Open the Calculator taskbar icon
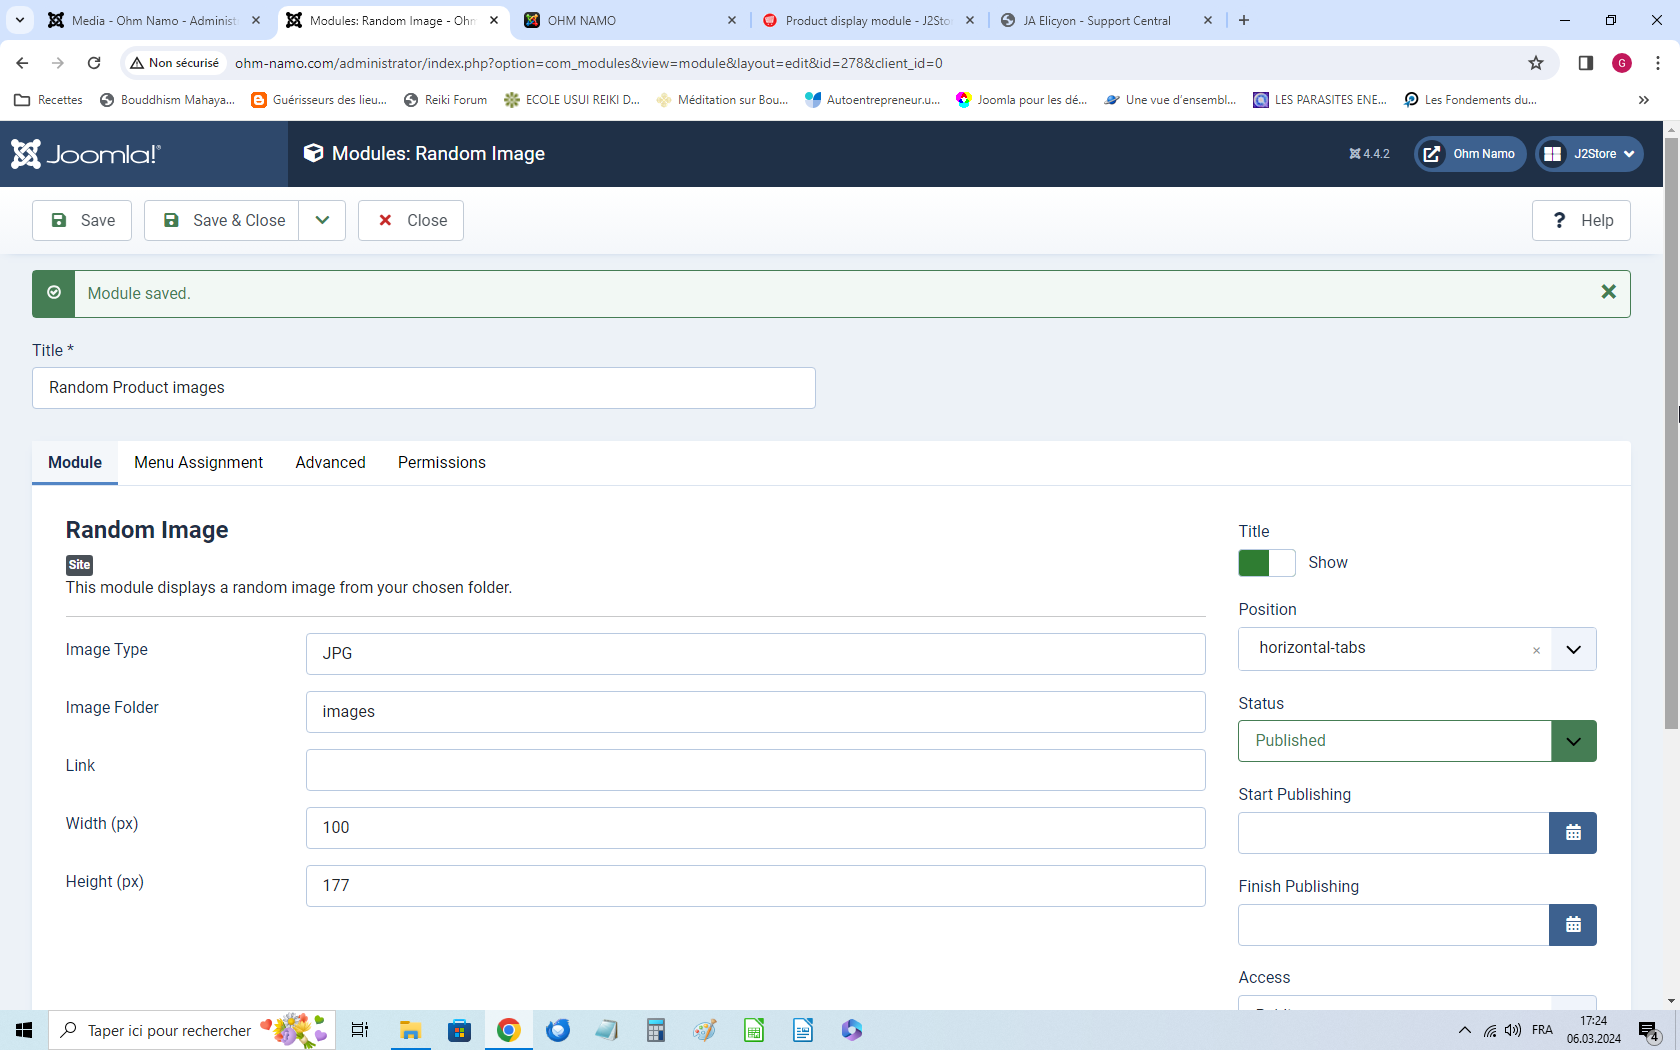The image size is (1680, 1050). (x=655, y=1030)
